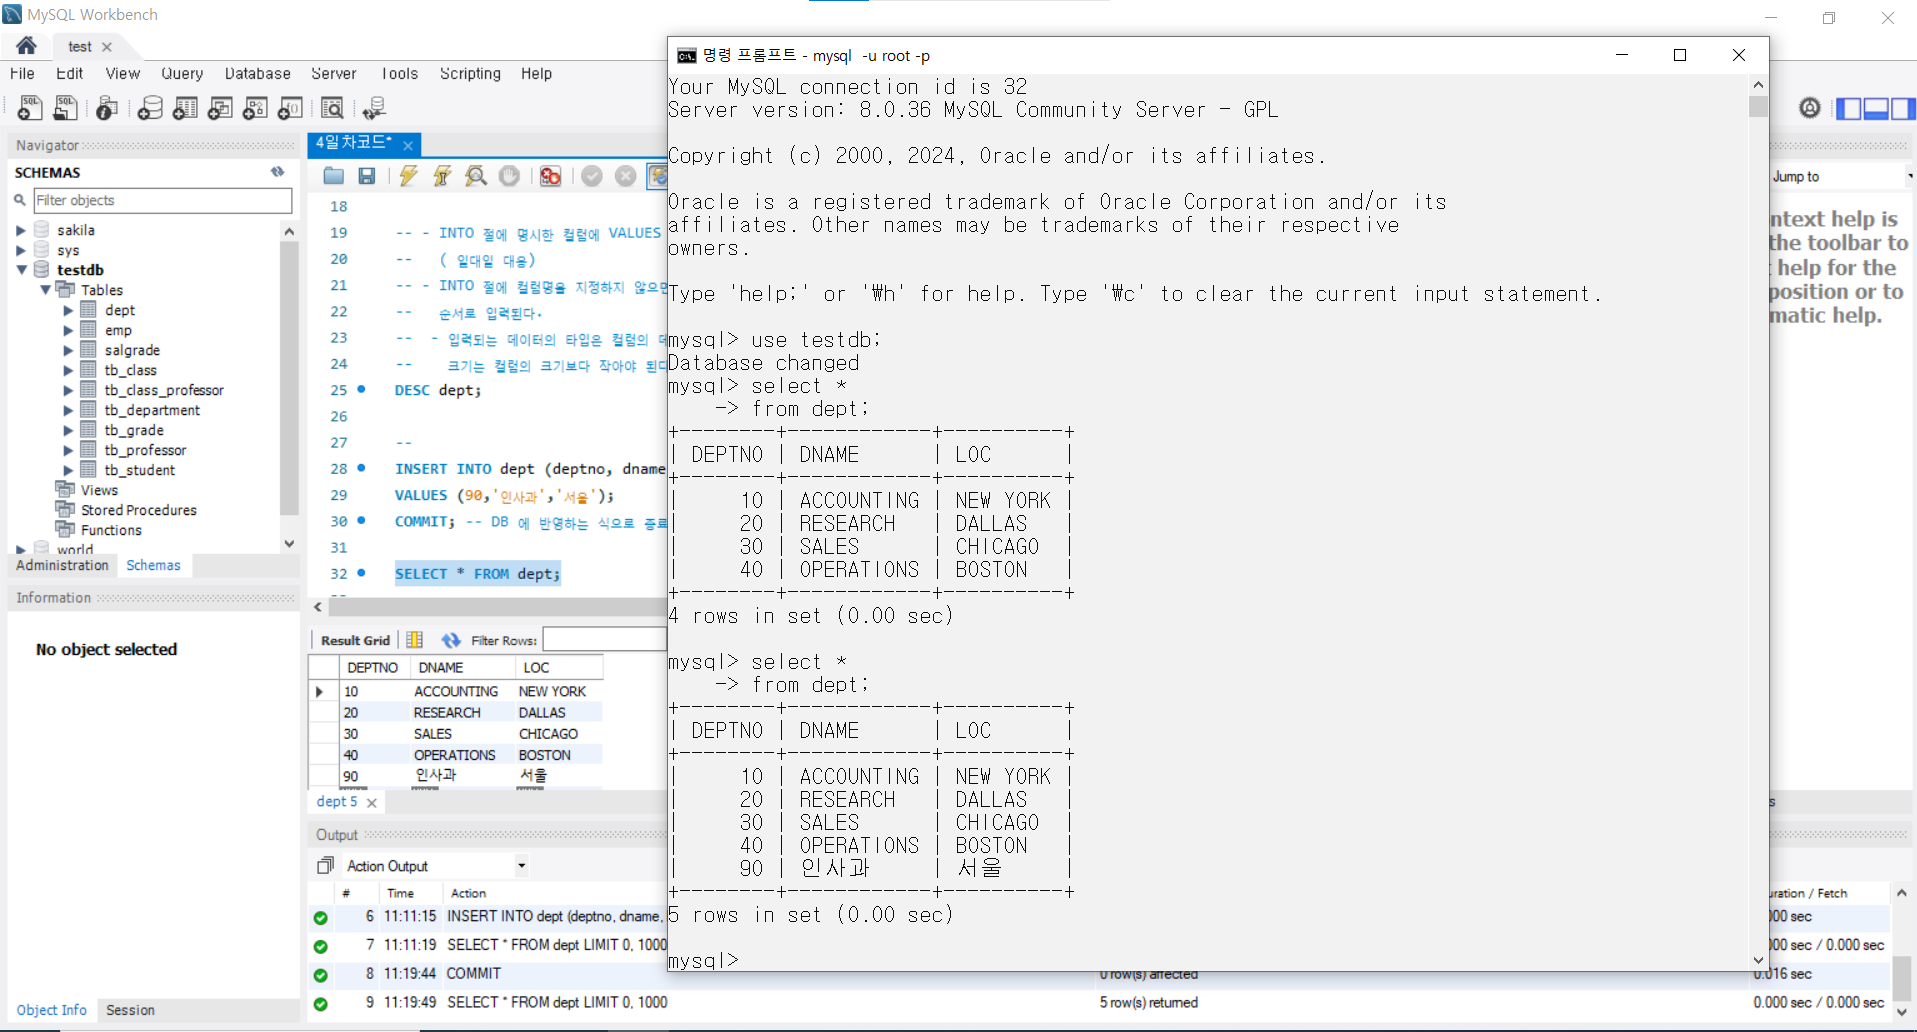
Task: Open script file folder icon in editor
Action: tap(334, 176)
